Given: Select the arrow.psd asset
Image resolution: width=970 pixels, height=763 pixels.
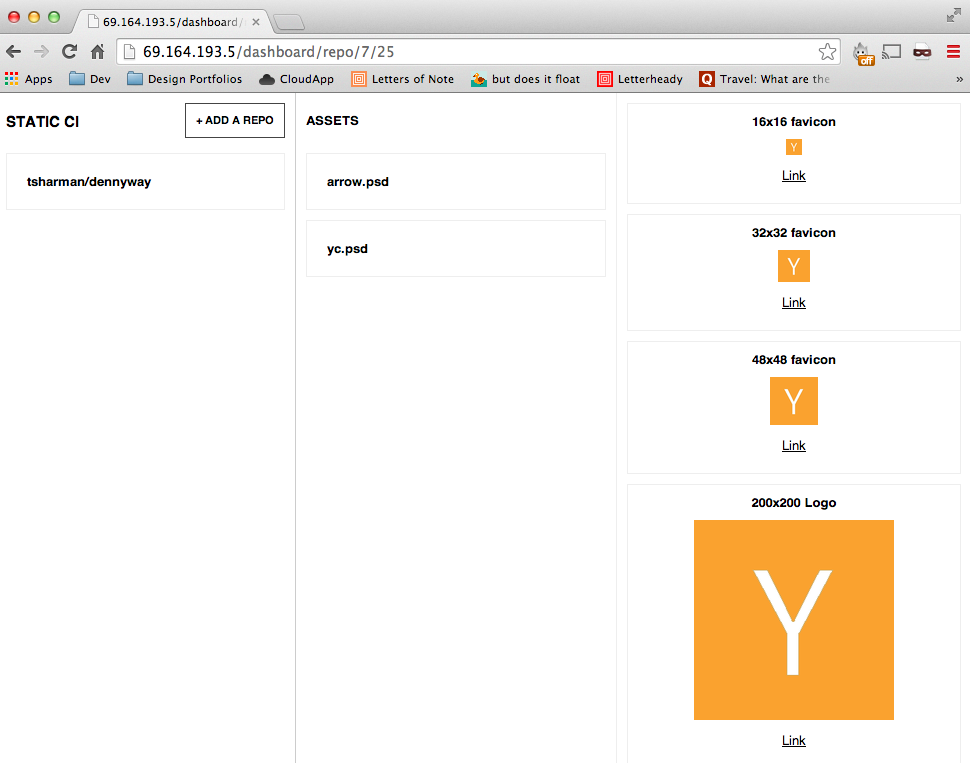Looking at the screenshot, I should (456, 181).
